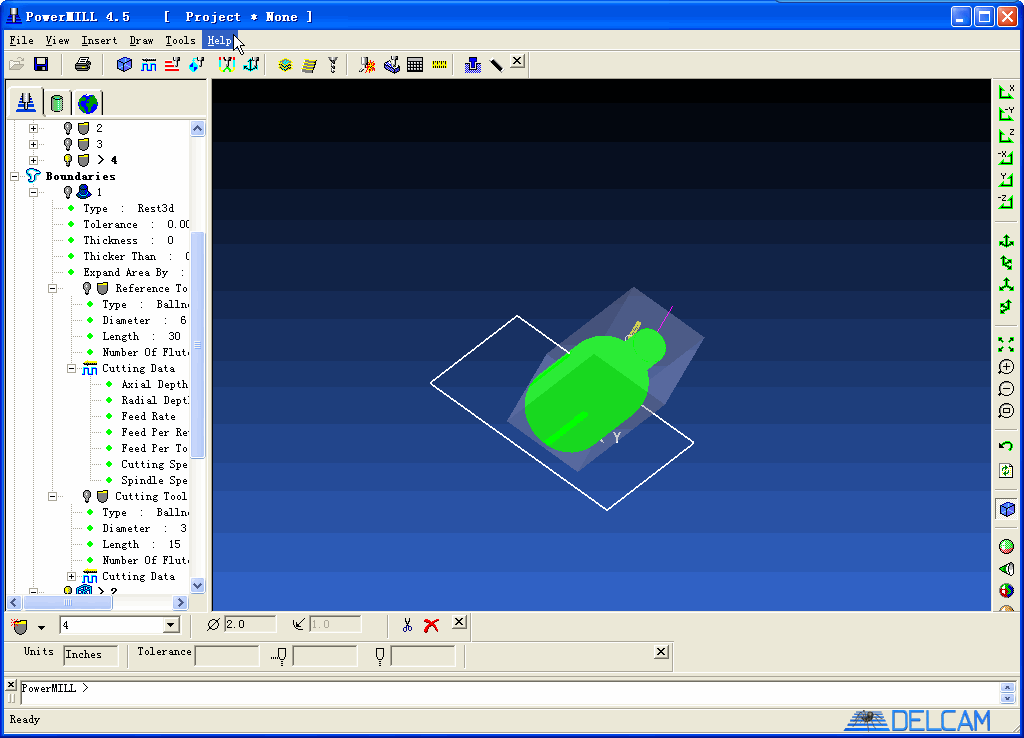The image size is (1024, 738).
Task: Open the calculator grid icon
Action: pyautogui.click(x=415, y=65)
